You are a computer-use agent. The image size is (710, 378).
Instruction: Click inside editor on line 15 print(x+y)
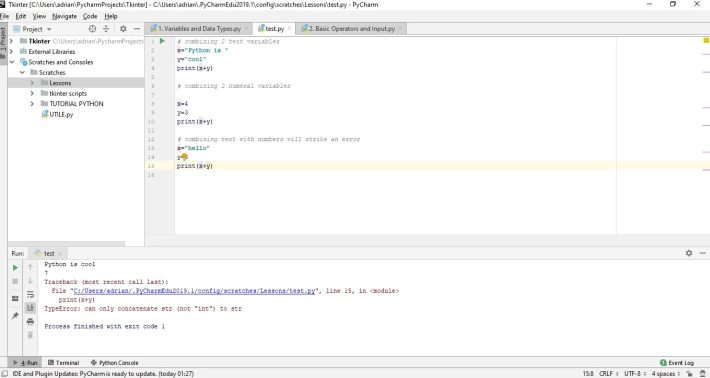pos(195,166)
